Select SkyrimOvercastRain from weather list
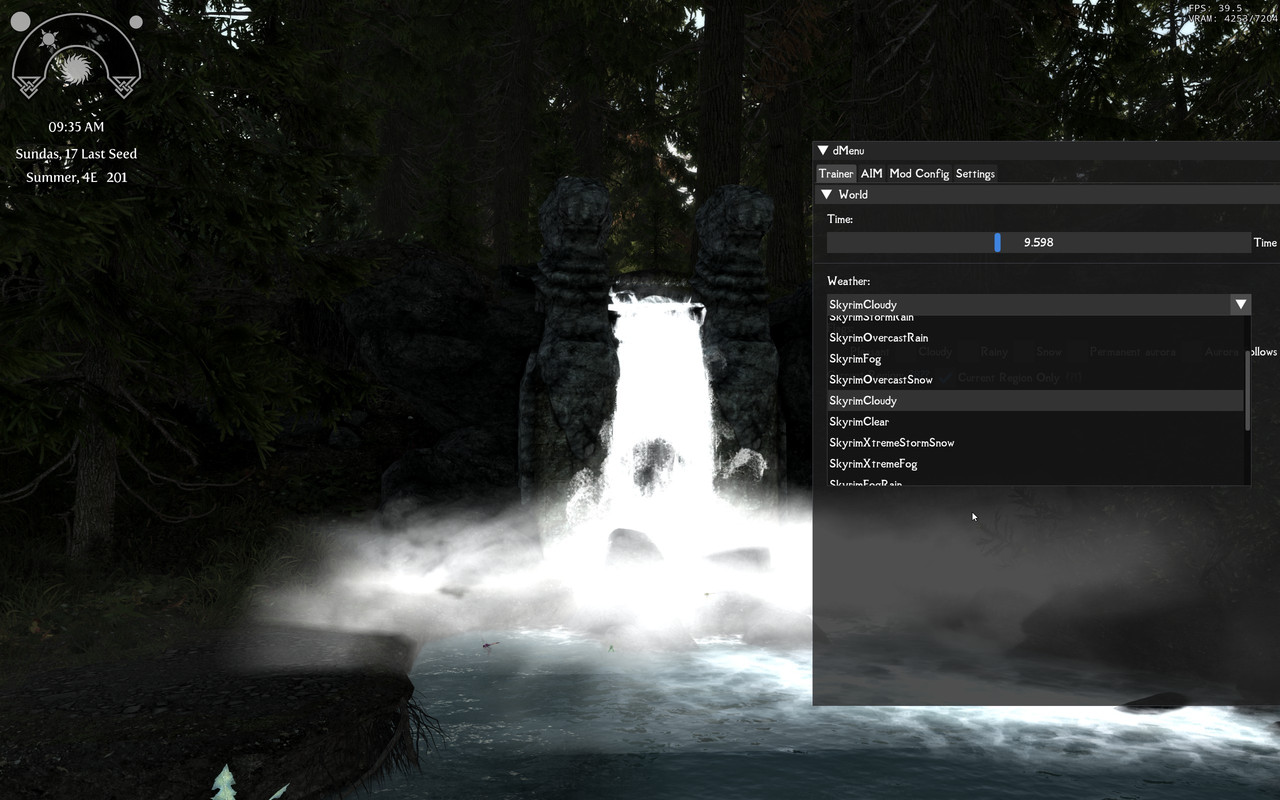 (1035, 338)
